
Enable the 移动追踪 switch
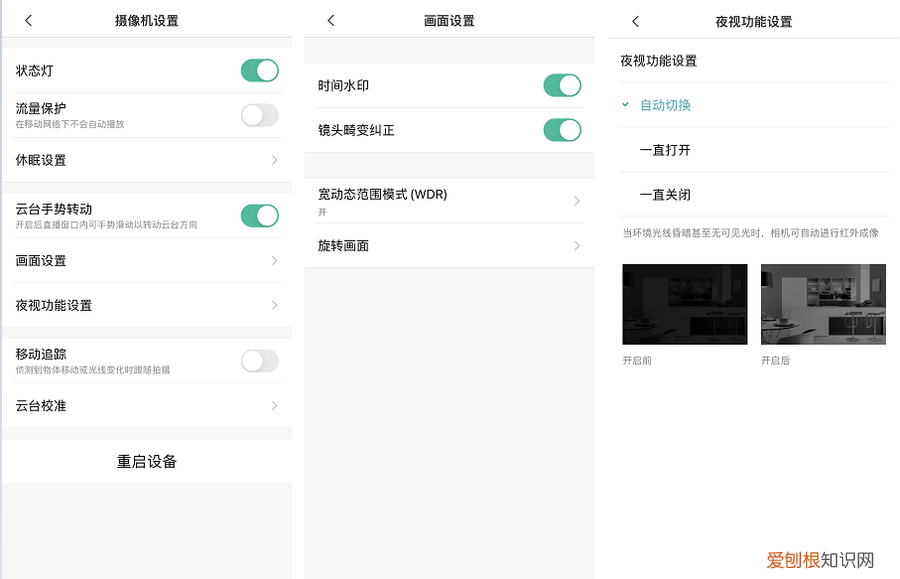pyautogui.click(x=259, y=361)
